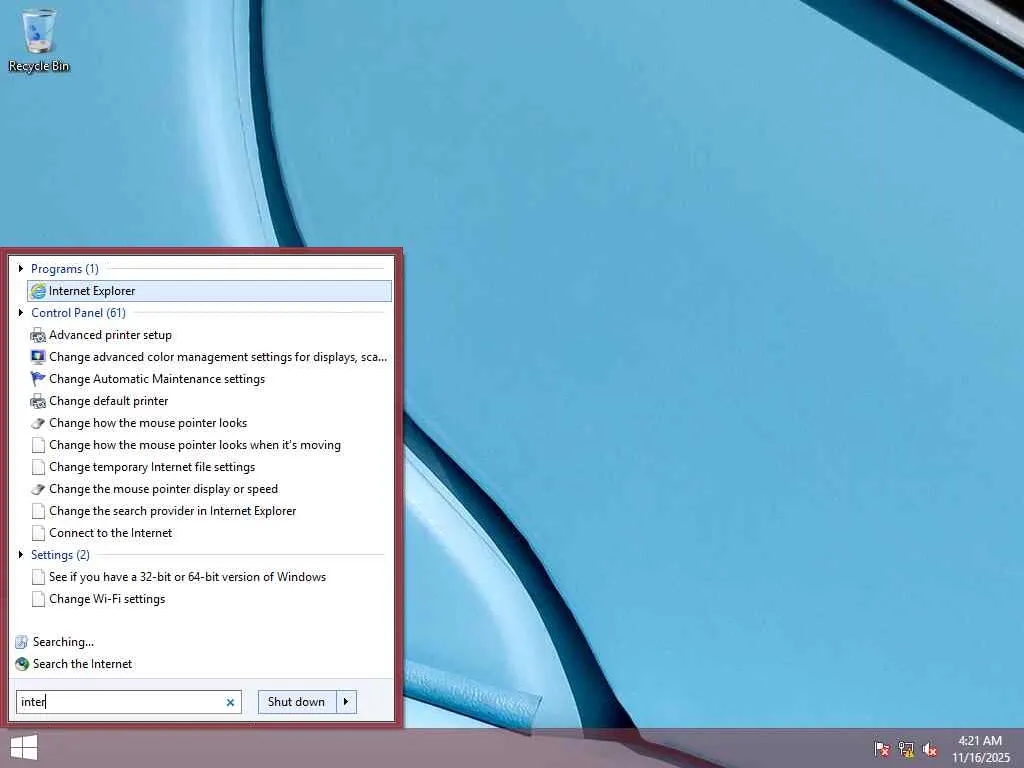This screenshot has height=768, width=1024.
Task: Click the Searching magnifier icon
Action: click(x=22, y=642)
